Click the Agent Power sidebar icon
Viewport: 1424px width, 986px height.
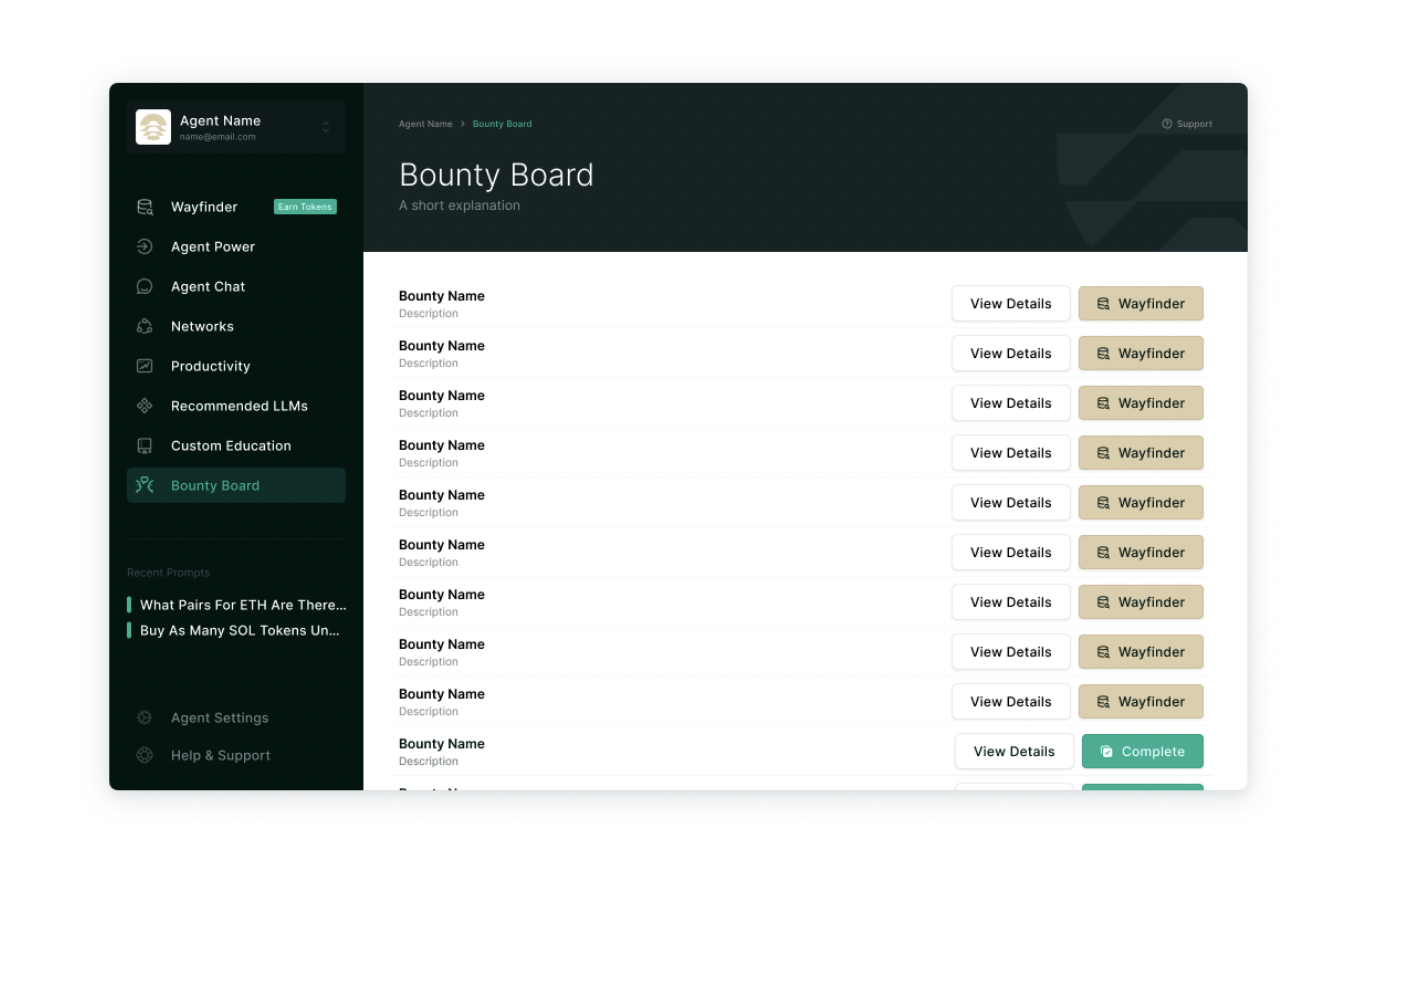[145, 247]
